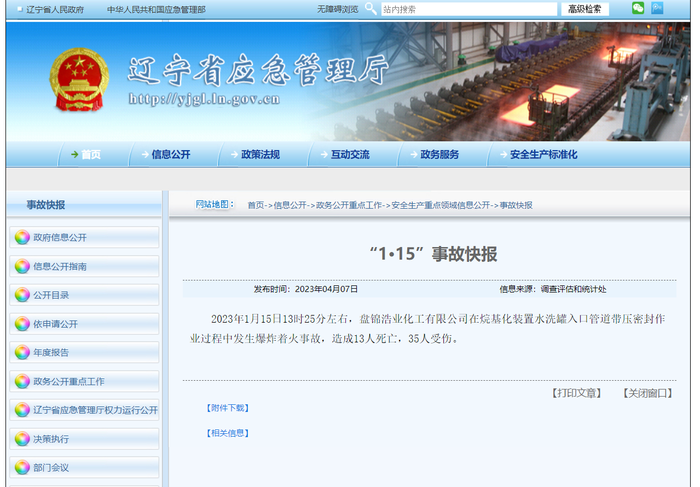Click the green arrow beside 首页

click(75, 154)
